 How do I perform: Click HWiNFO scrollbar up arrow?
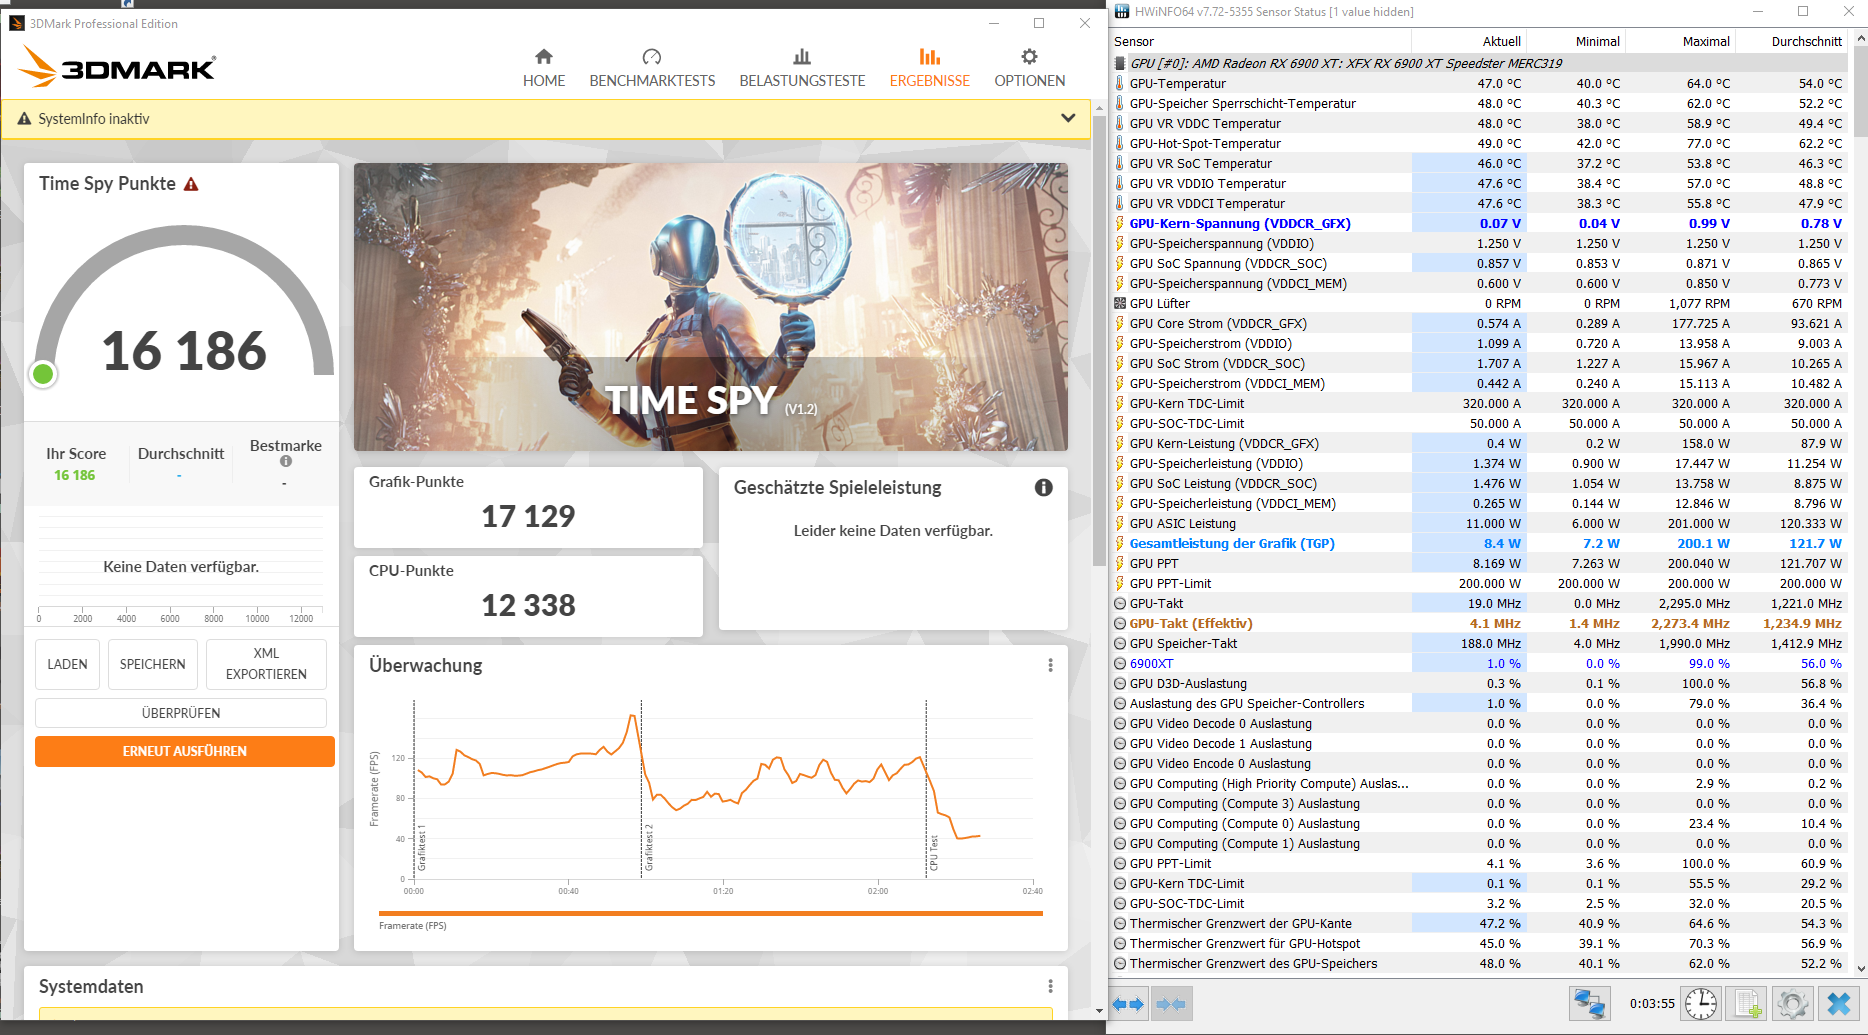1860,39
